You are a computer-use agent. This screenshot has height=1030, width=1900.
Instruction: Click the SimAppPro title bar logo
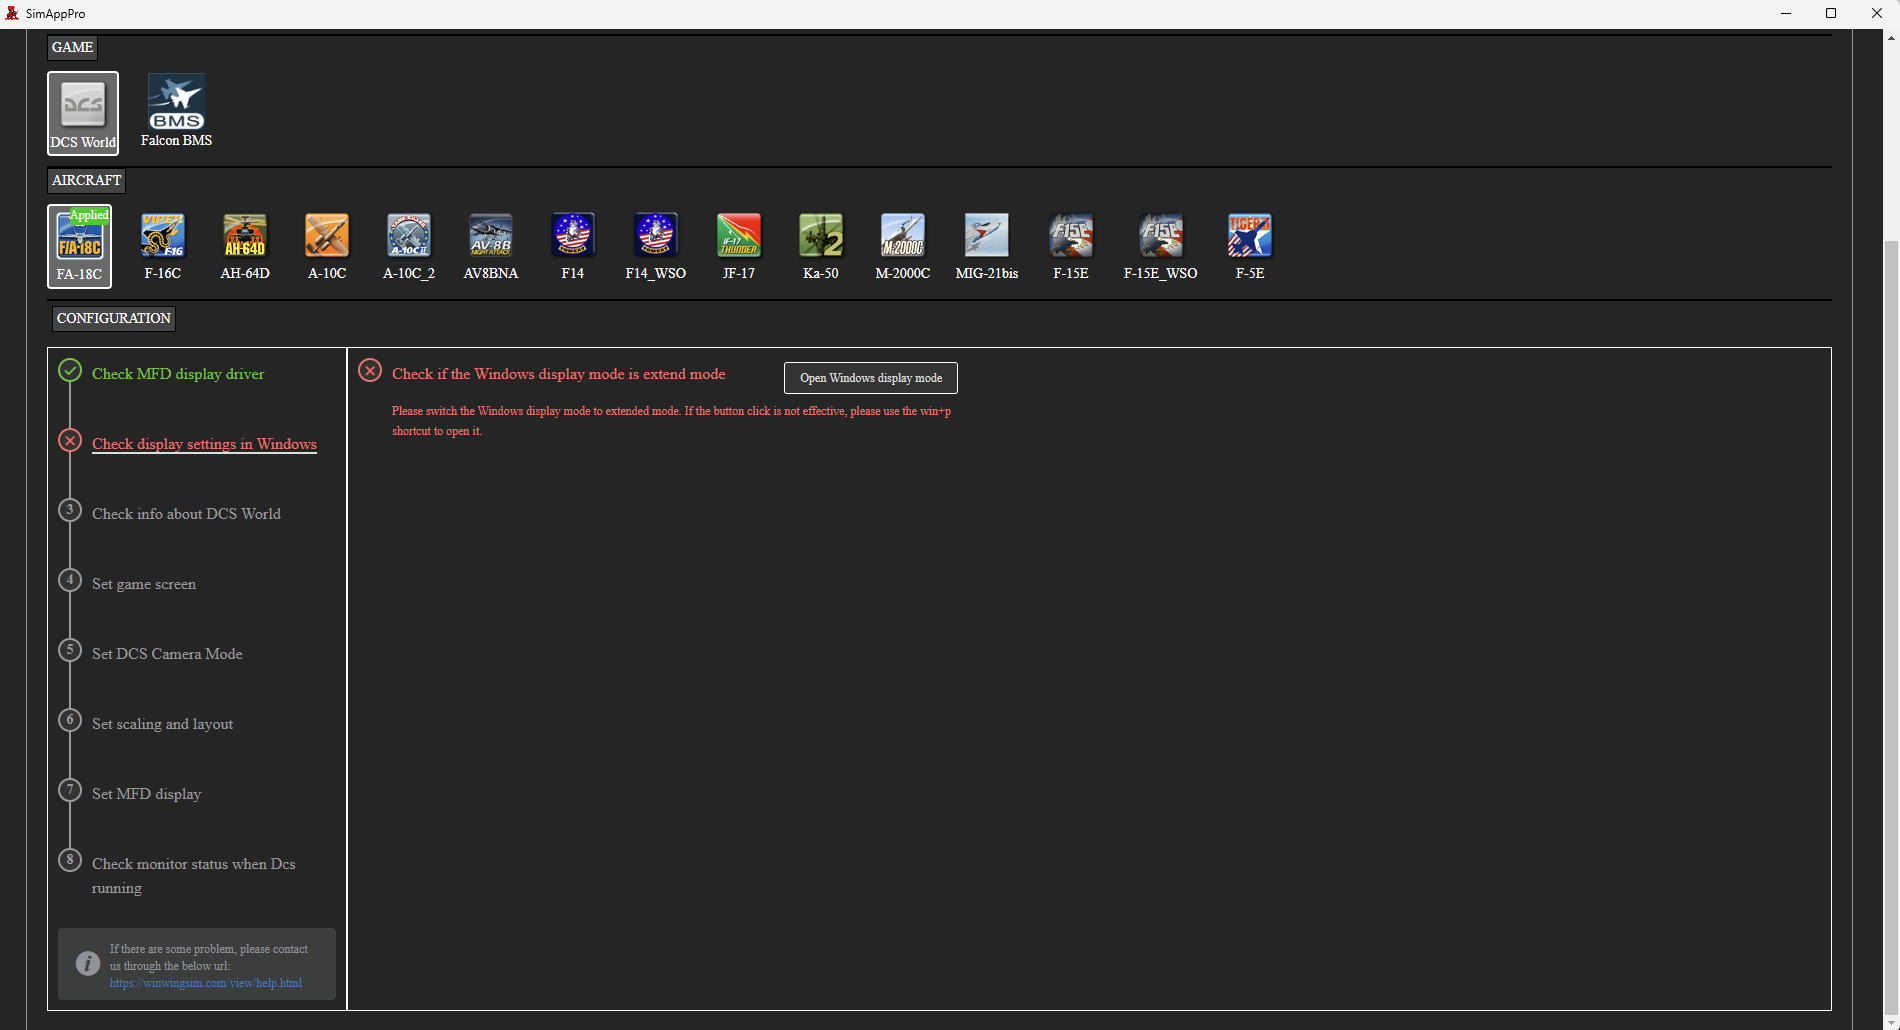[x=12, y=13]
